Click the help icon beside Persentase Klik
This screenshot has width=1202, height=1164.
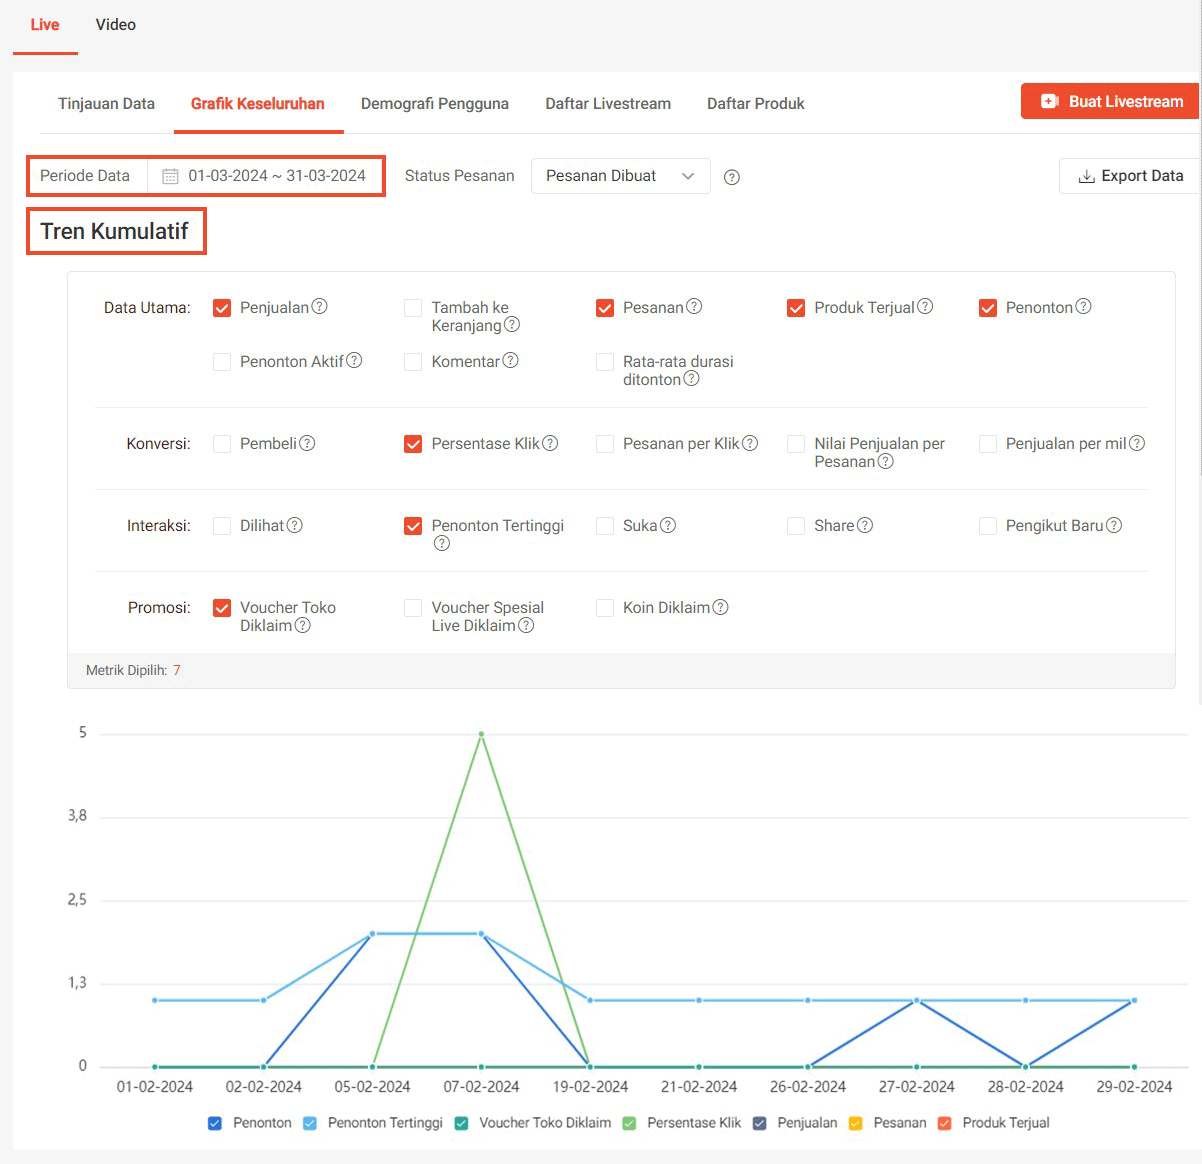[550, 443]
